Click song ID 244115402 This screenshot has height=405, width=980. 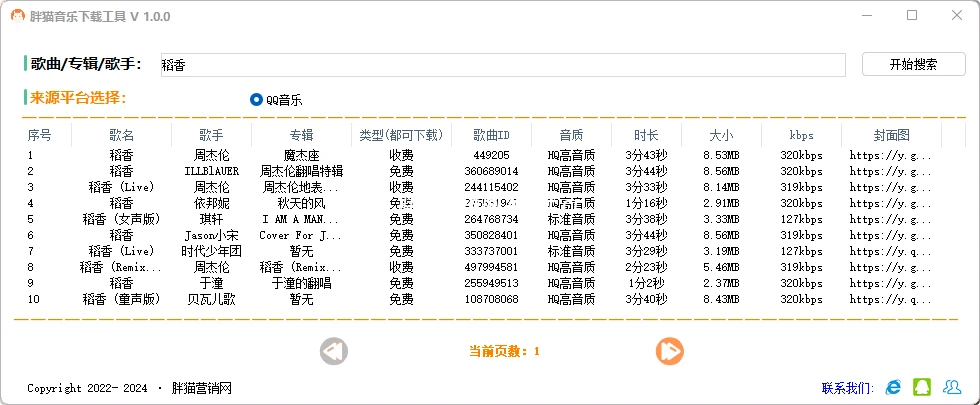point(491,188)
